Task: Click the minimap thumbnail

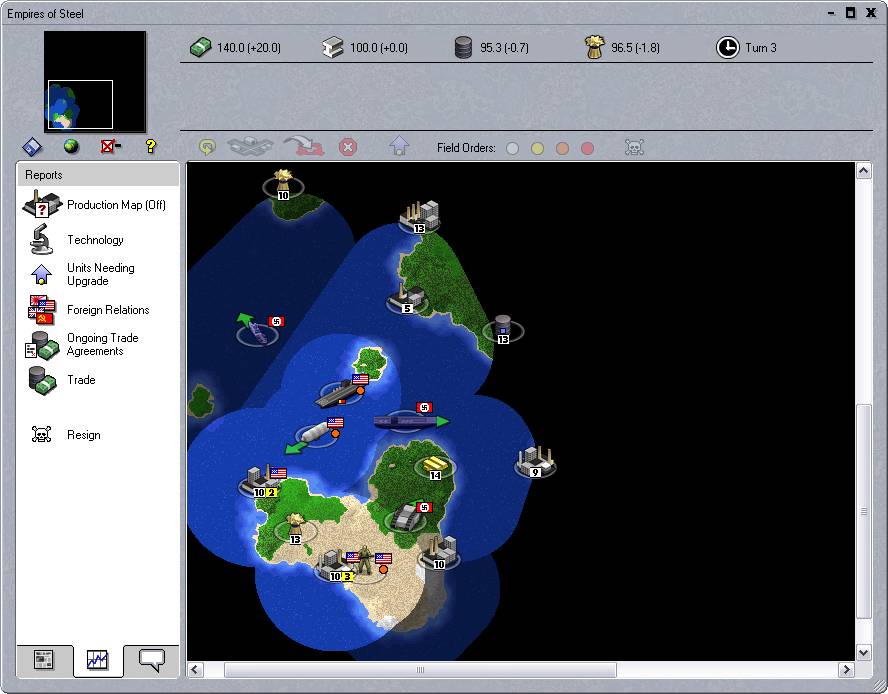Action: [x=95, y=81]
